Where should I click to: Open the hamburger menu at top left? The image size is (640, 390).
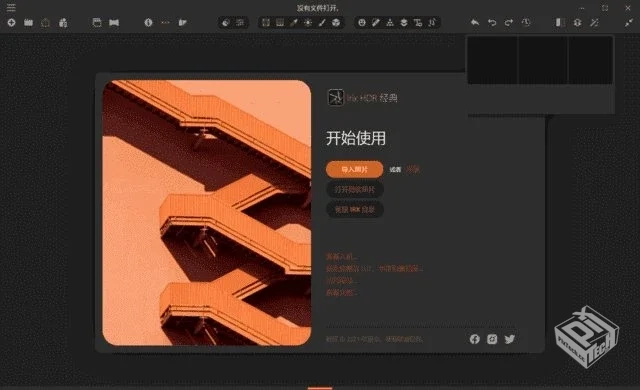(x=11, y=7)
